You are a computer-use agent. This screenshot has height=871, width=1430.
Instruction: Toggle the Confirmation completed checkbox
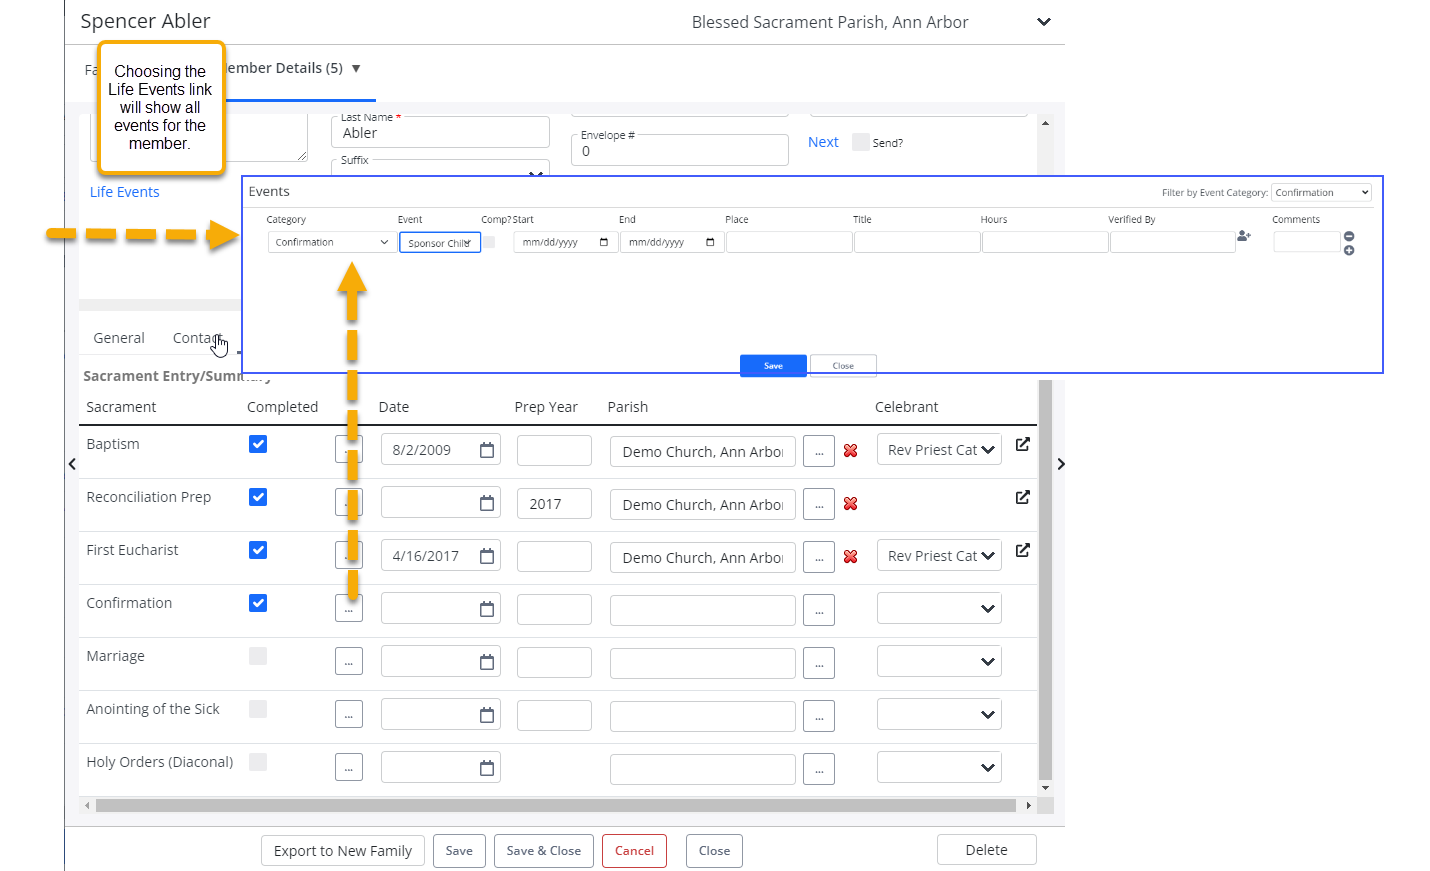point(258,603)
